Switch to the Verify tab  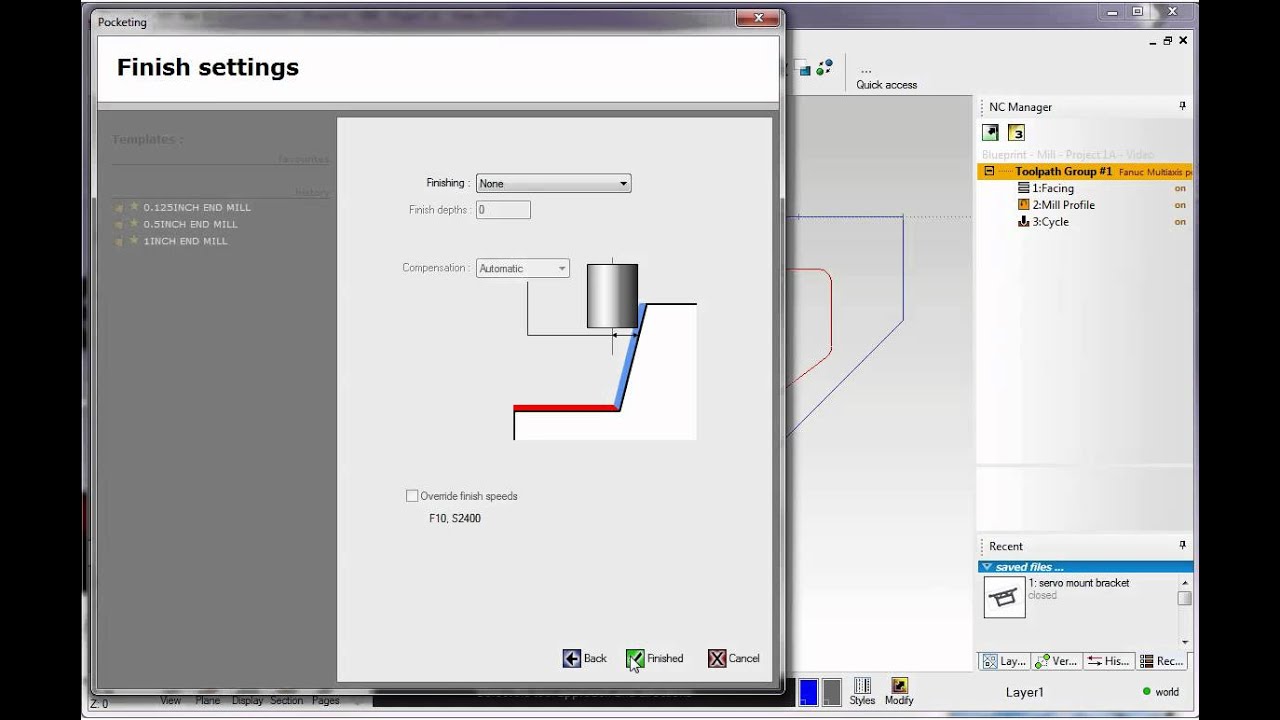(x=1056, y=661)
